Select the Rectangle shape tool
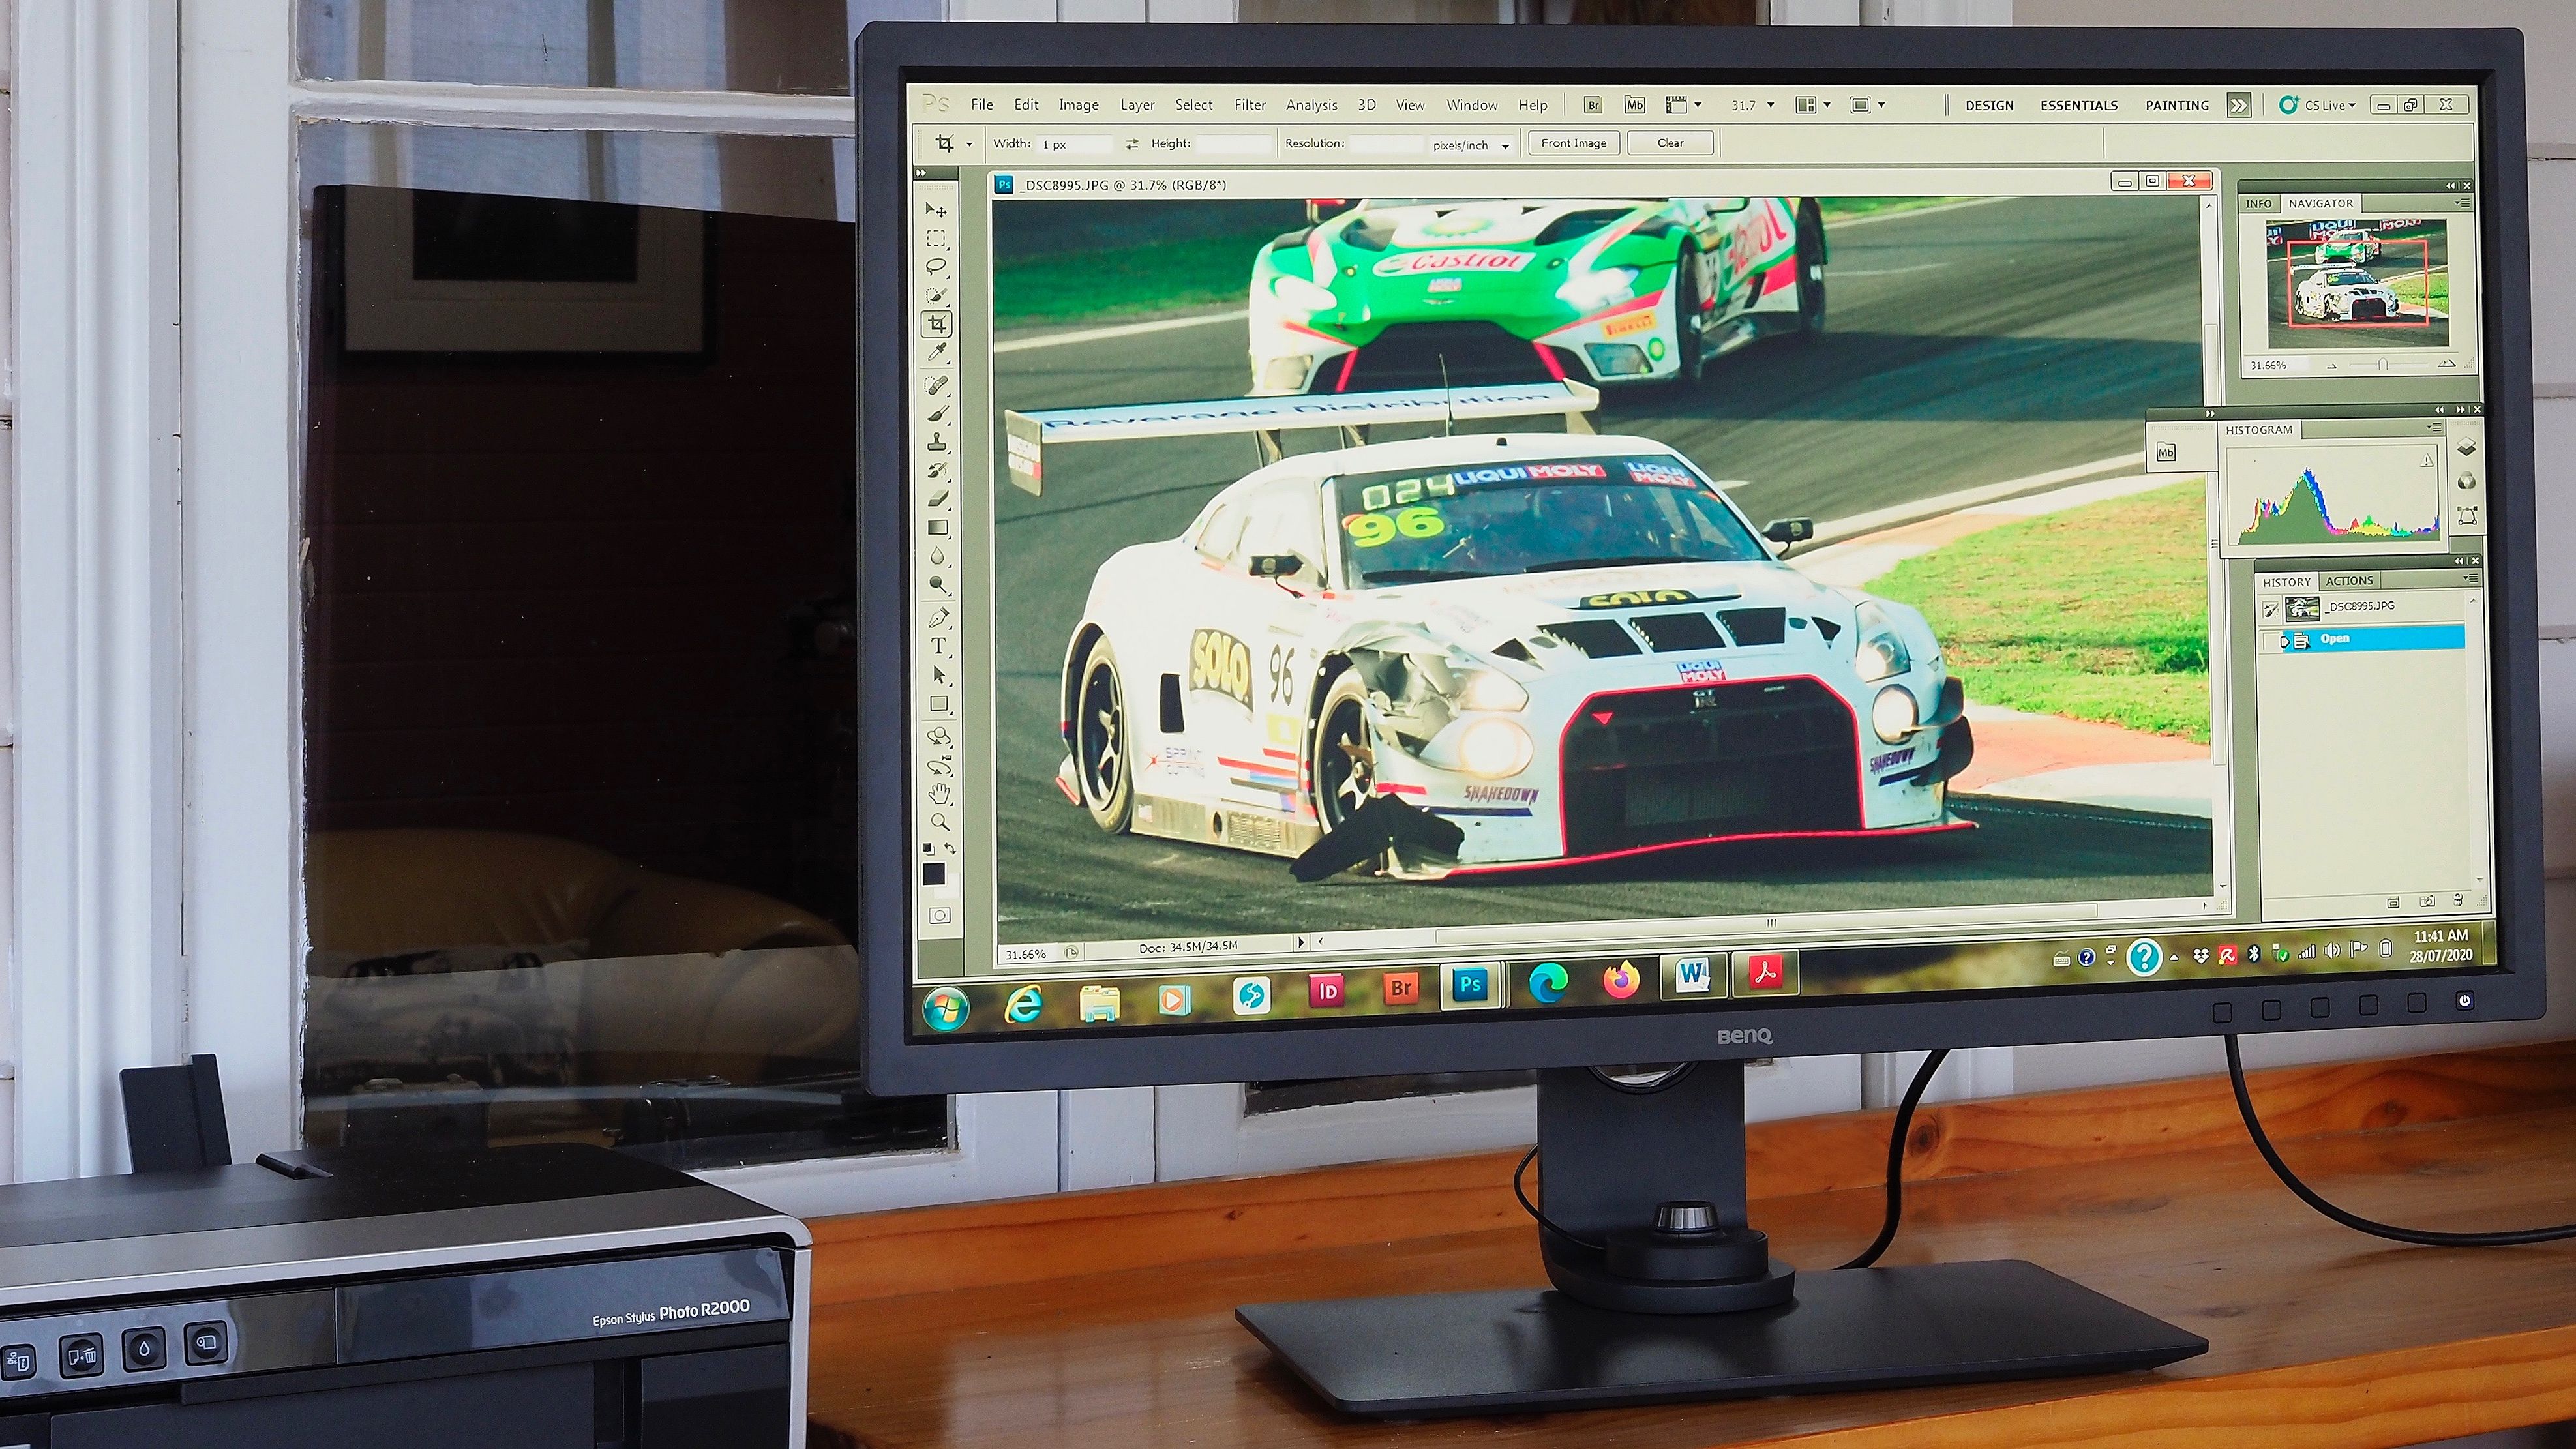 pyautogui.click(x=939, y=704)
